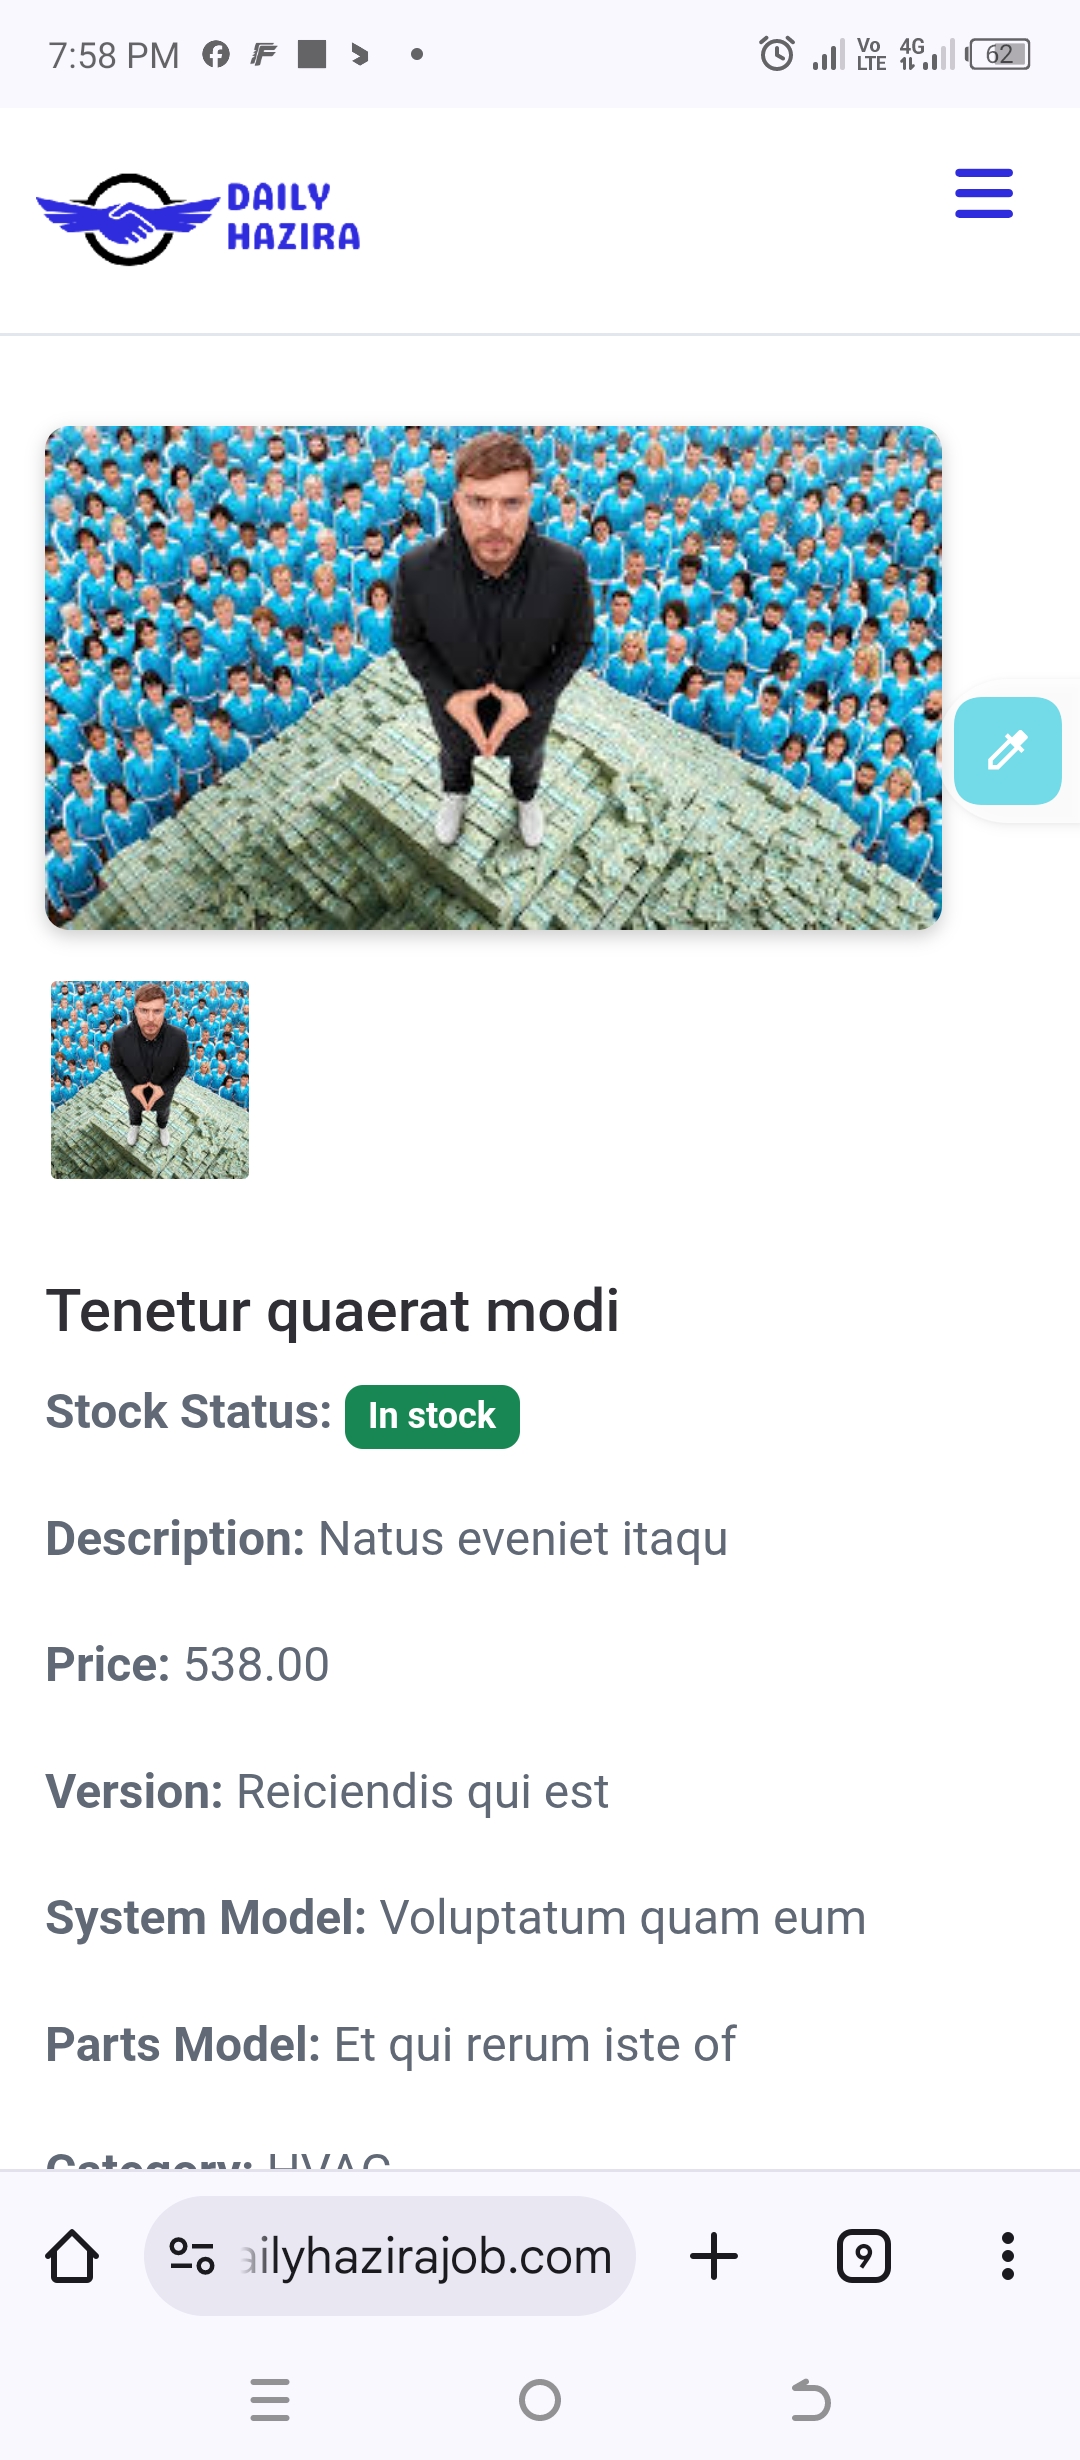Click the dailyhazirajob.com address bar
Viewport: 1080px width, 2460px height.
pyautogui.click(x=425, y=2257)
